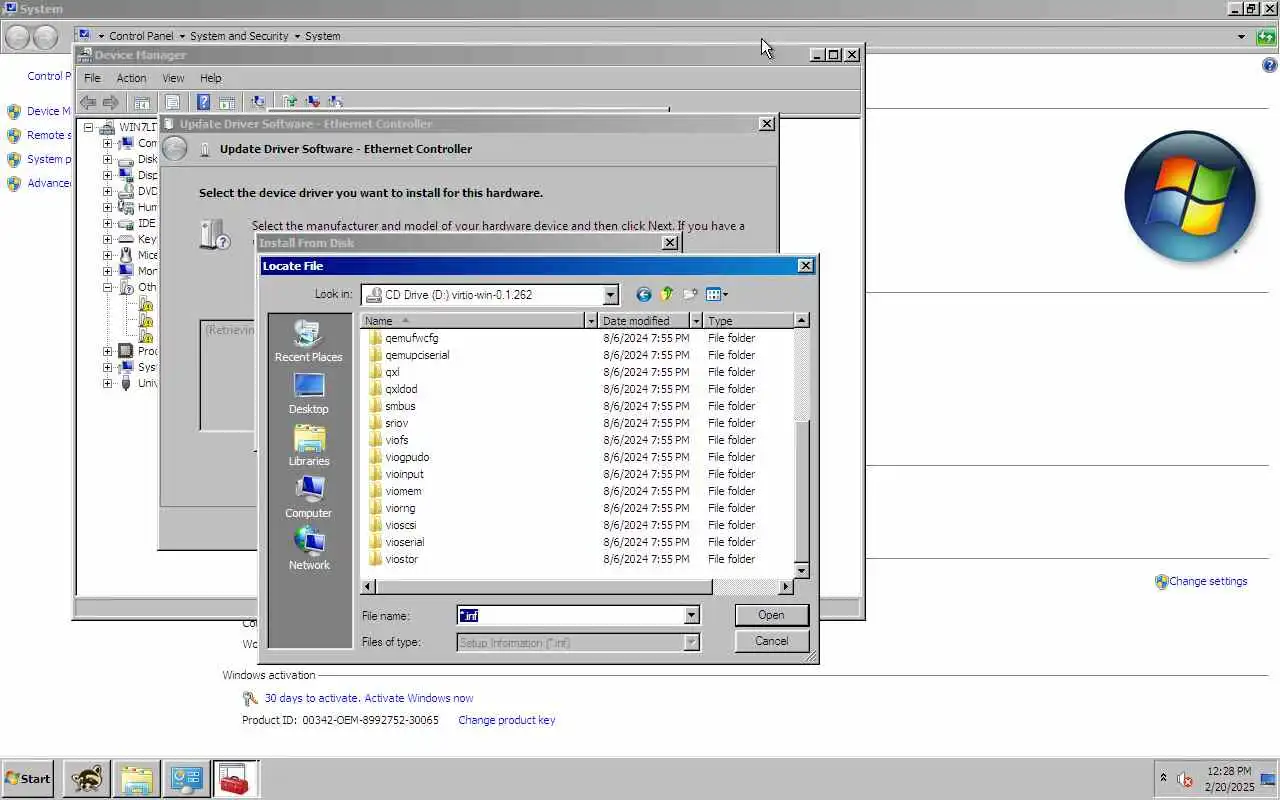Screen dimensions: 1280x800
Task: Open the Help menu in Device Manager
Action: [x=210, y=78]
